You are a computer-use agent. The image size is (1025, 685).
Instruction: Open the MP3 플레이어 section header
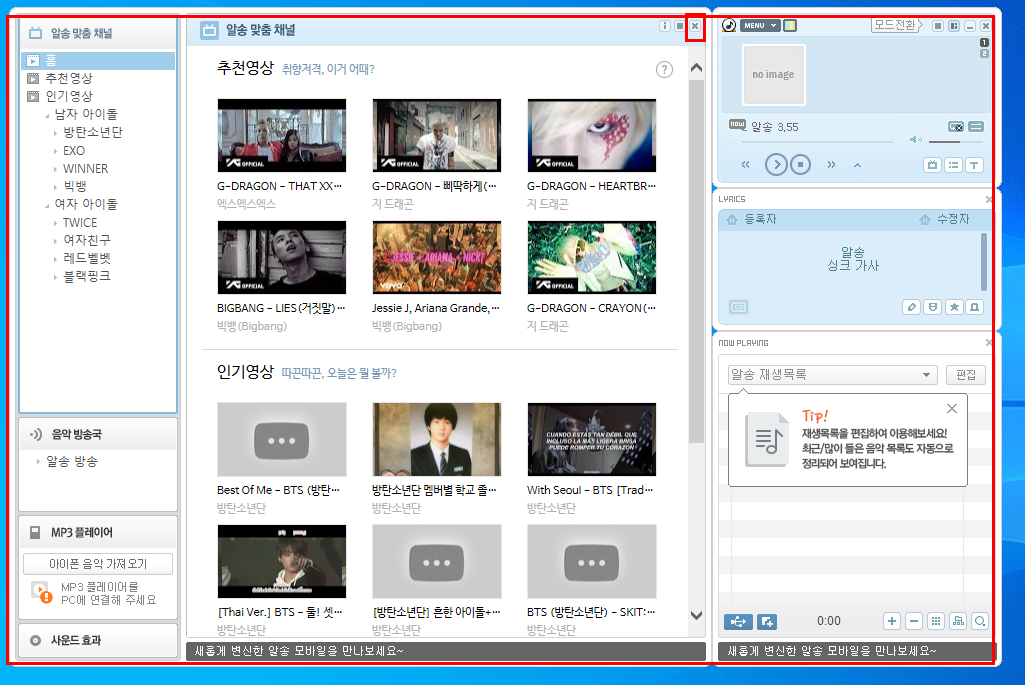tap(98, 532)
